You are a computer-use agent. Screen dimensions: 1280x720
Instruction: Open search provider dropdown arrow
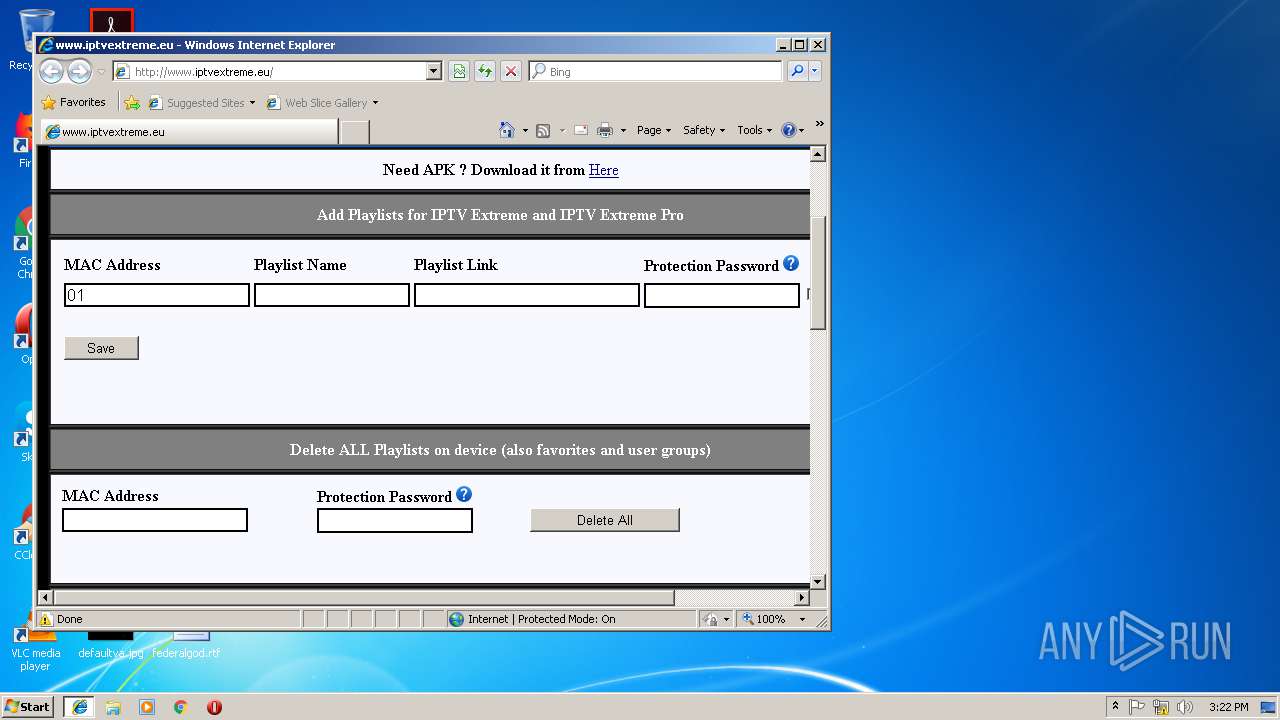click(815, 71)
